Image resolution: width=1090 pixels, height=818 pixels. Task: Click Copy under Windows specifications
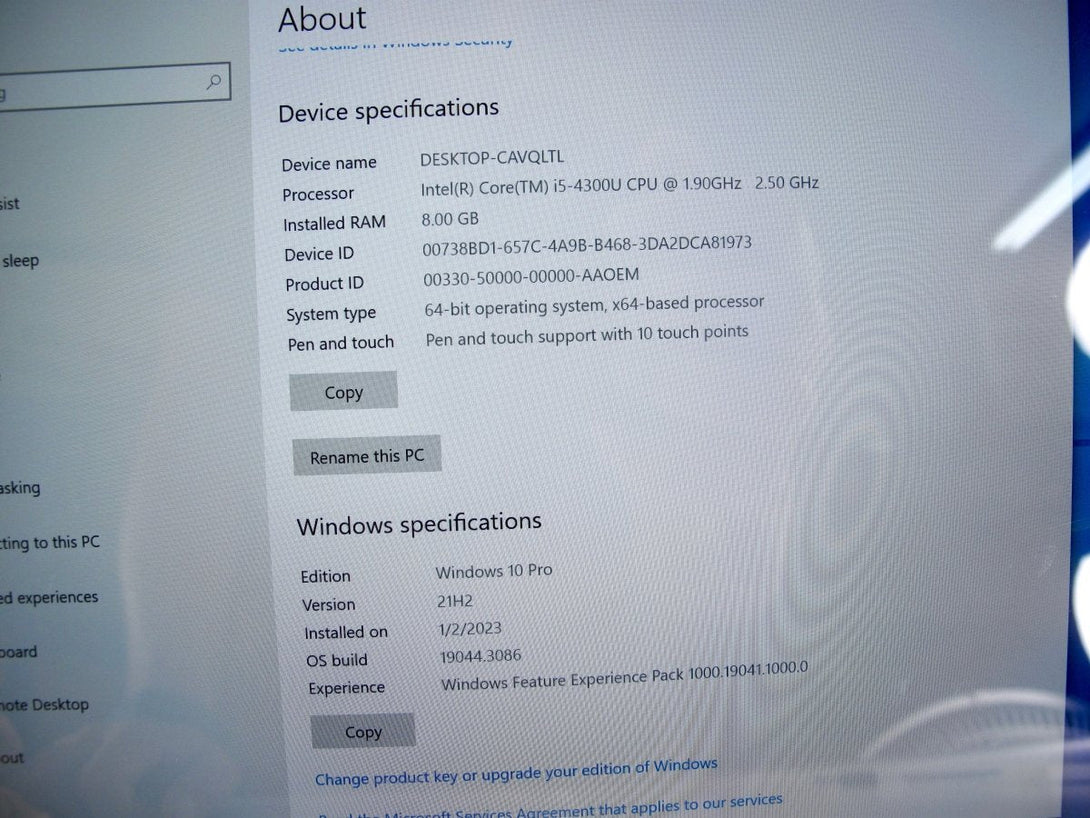(362, 731)
